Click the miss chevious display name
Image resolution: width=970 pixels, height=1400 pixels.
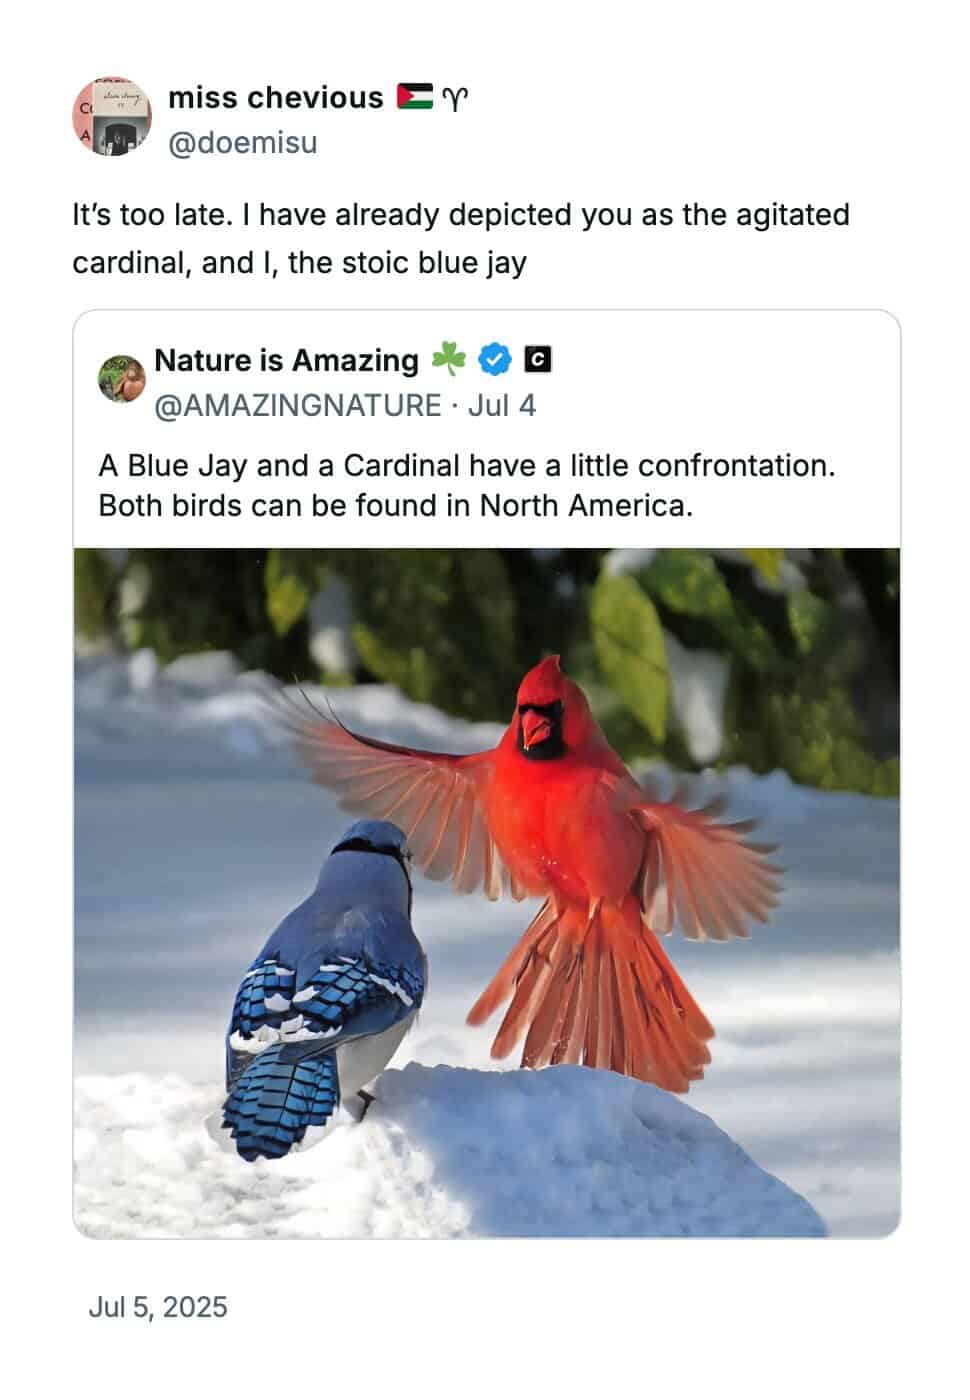(276, 97)
